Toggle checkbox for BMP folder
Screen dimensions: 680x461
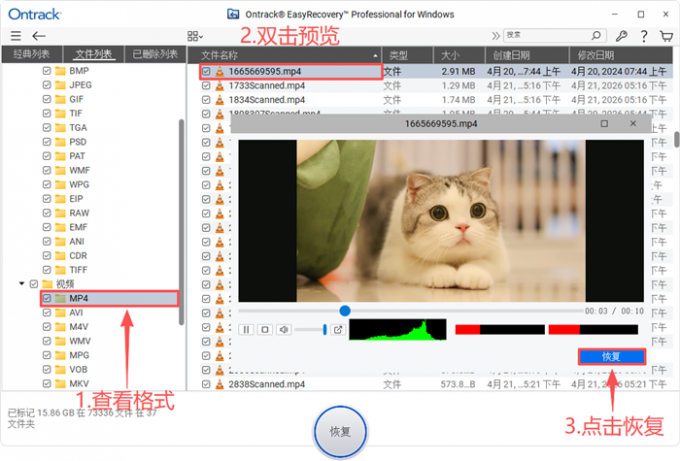point(47,71)
